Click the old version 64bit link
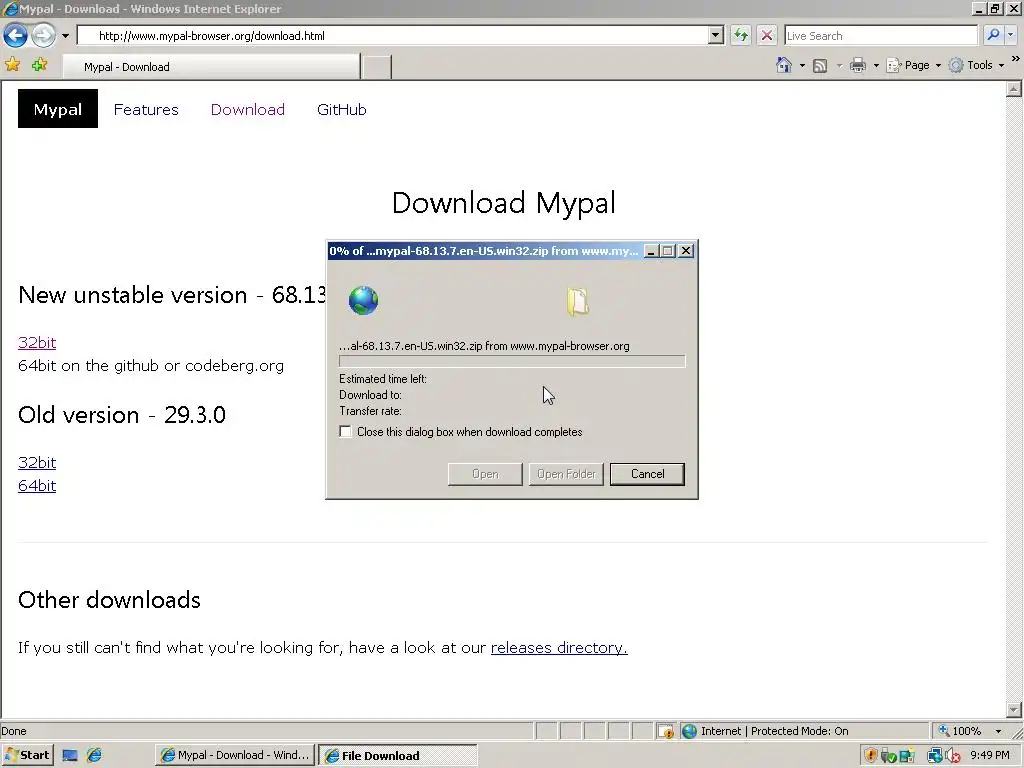 [x=37, y=485]
